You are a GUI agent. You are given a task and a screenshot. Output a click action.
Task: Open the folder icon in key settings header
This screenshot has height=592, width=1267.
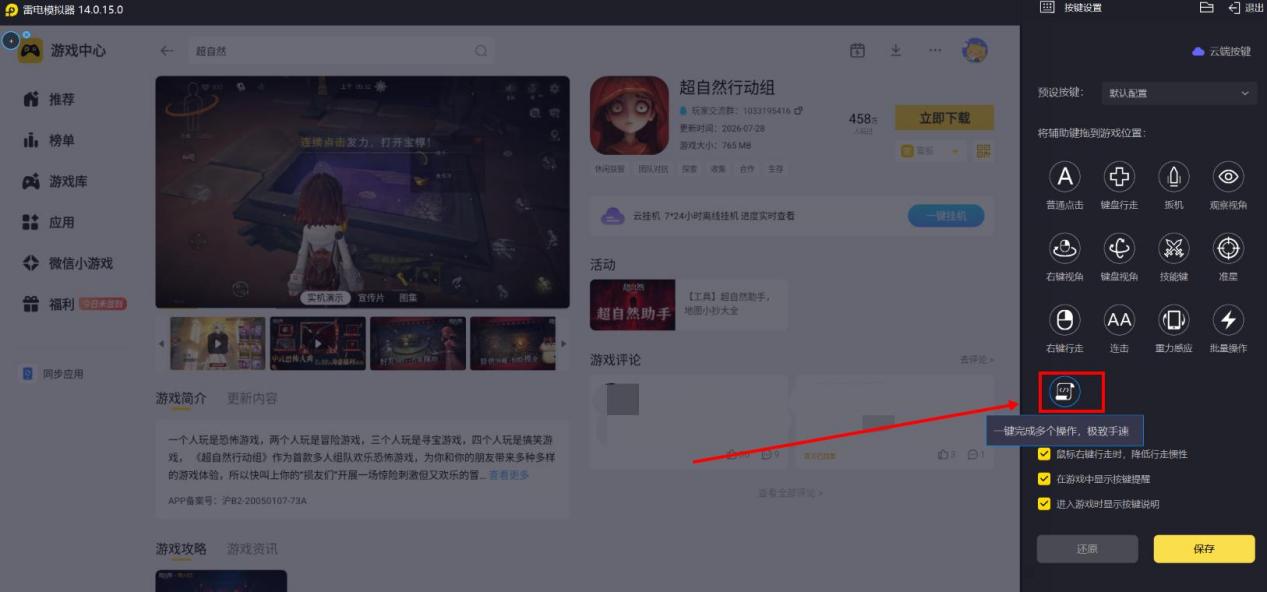(x=1206, y=8)
